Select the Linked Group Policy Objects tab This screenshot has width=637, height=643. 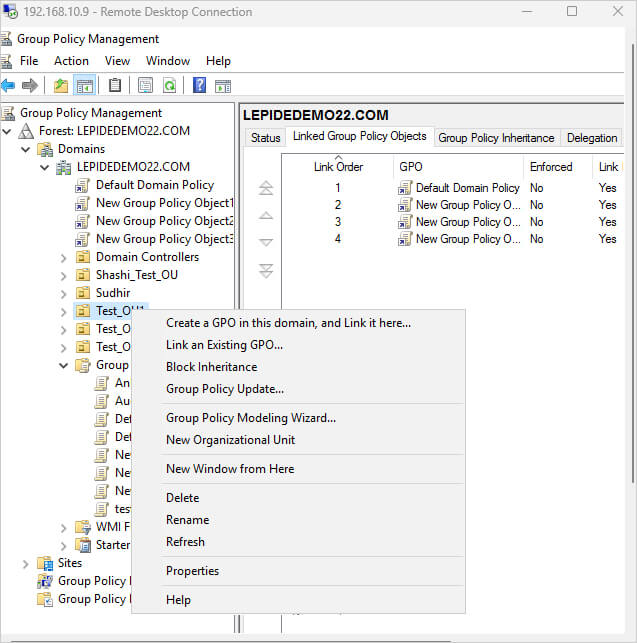pos(360,136)
